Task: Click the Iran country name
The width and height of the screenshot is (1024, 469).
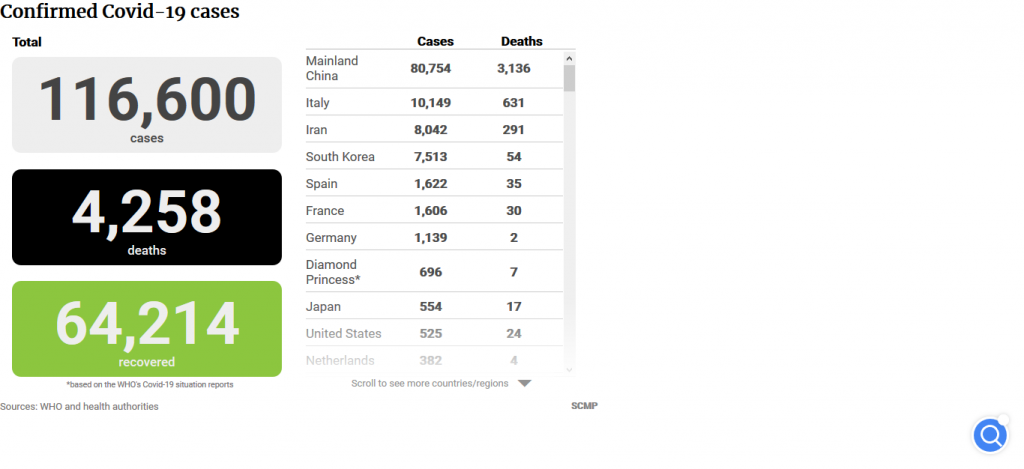Action: click(317, 130)
